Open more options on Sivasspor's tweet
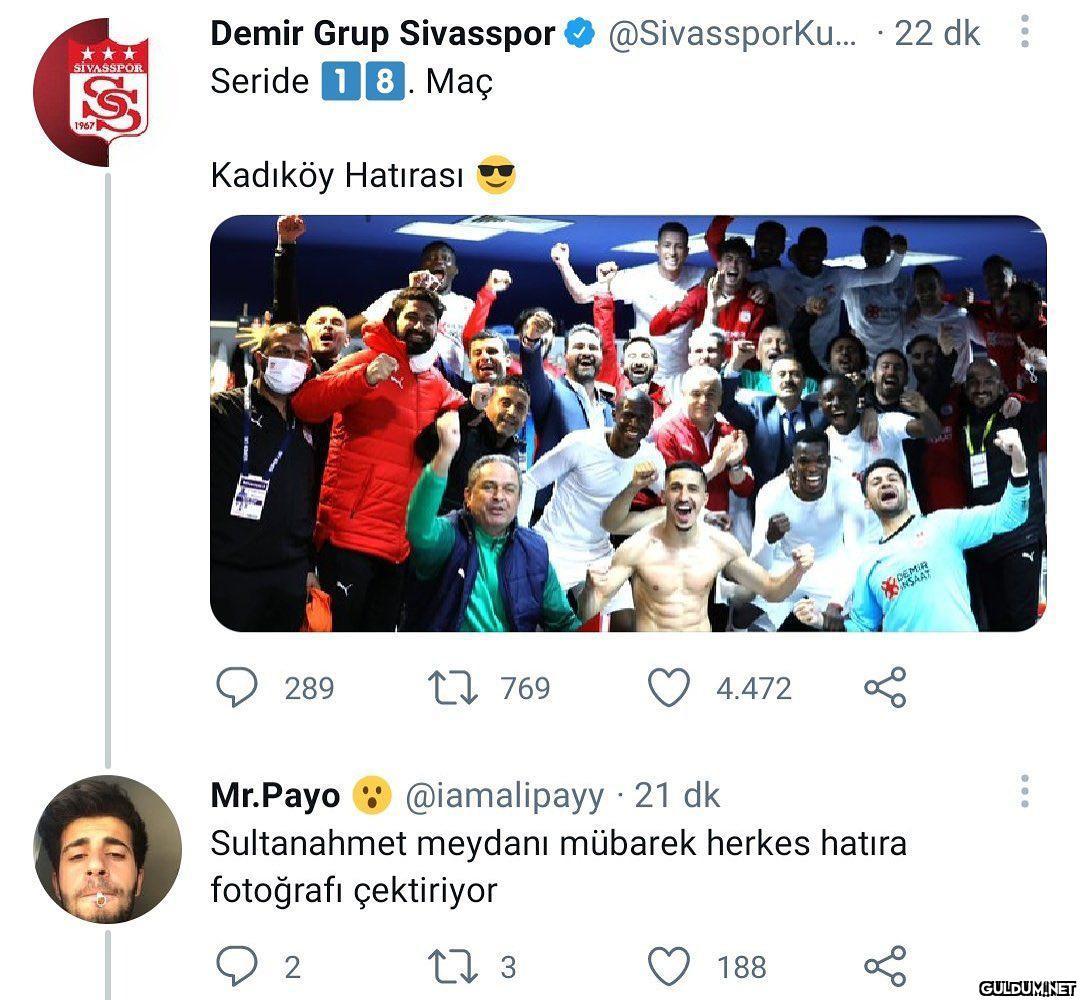1080x1000 pixels. pyautogui.click(x=1025, y=32)
